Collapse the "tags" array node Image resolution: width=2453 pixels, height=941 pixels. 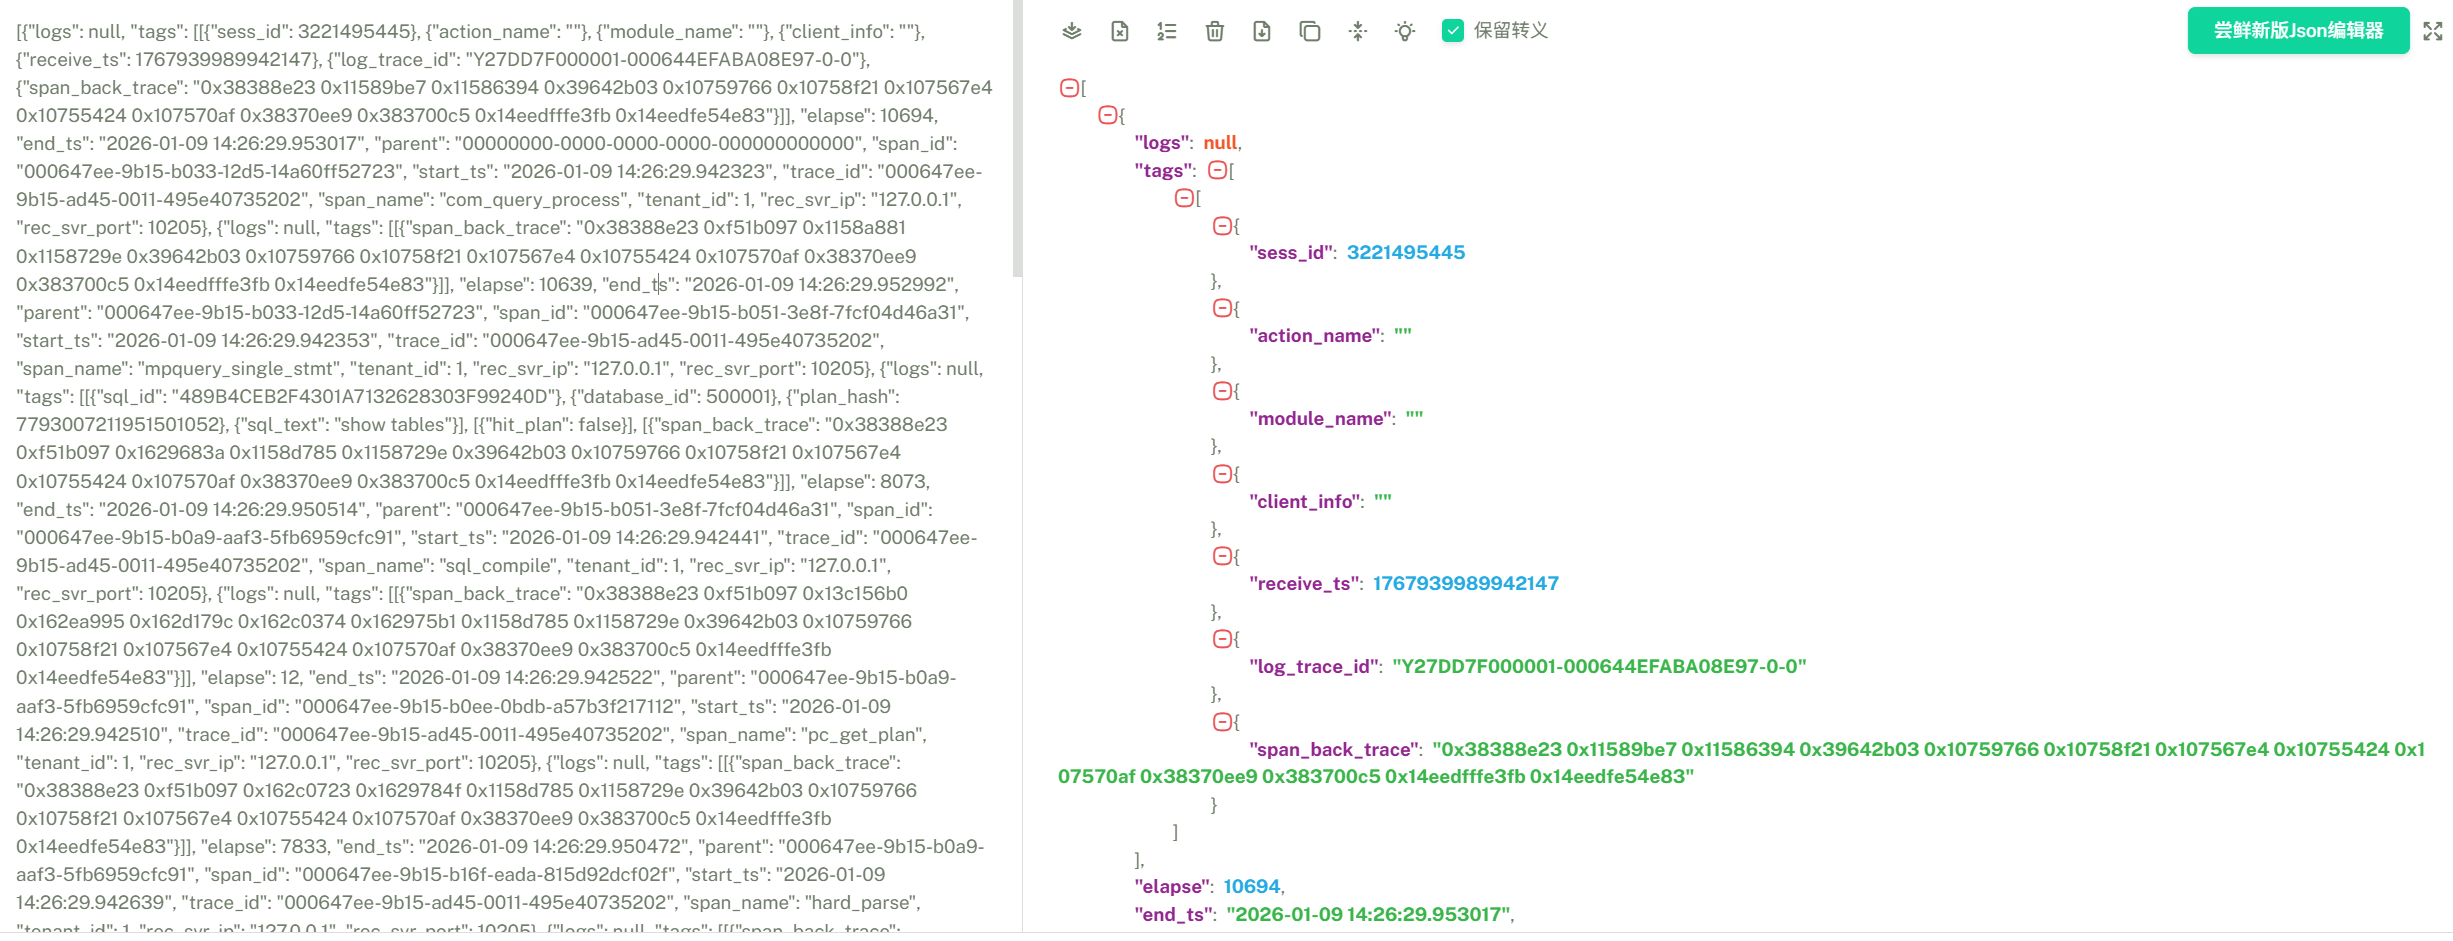click(1217, 170)
